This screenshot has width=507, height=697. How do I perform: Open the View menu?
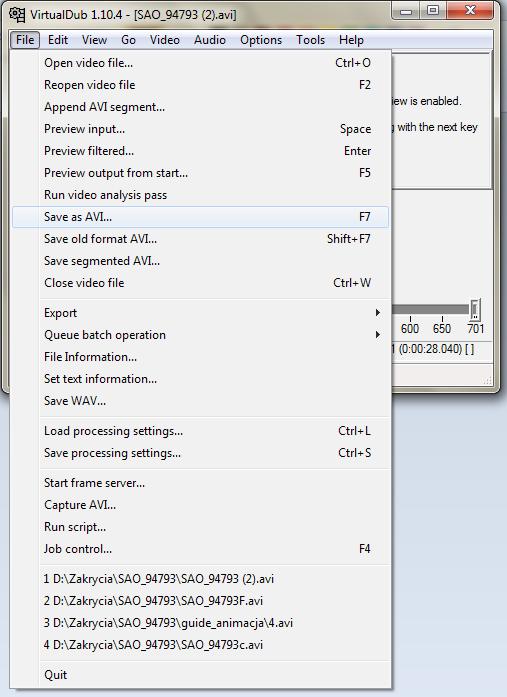[94, 40]
